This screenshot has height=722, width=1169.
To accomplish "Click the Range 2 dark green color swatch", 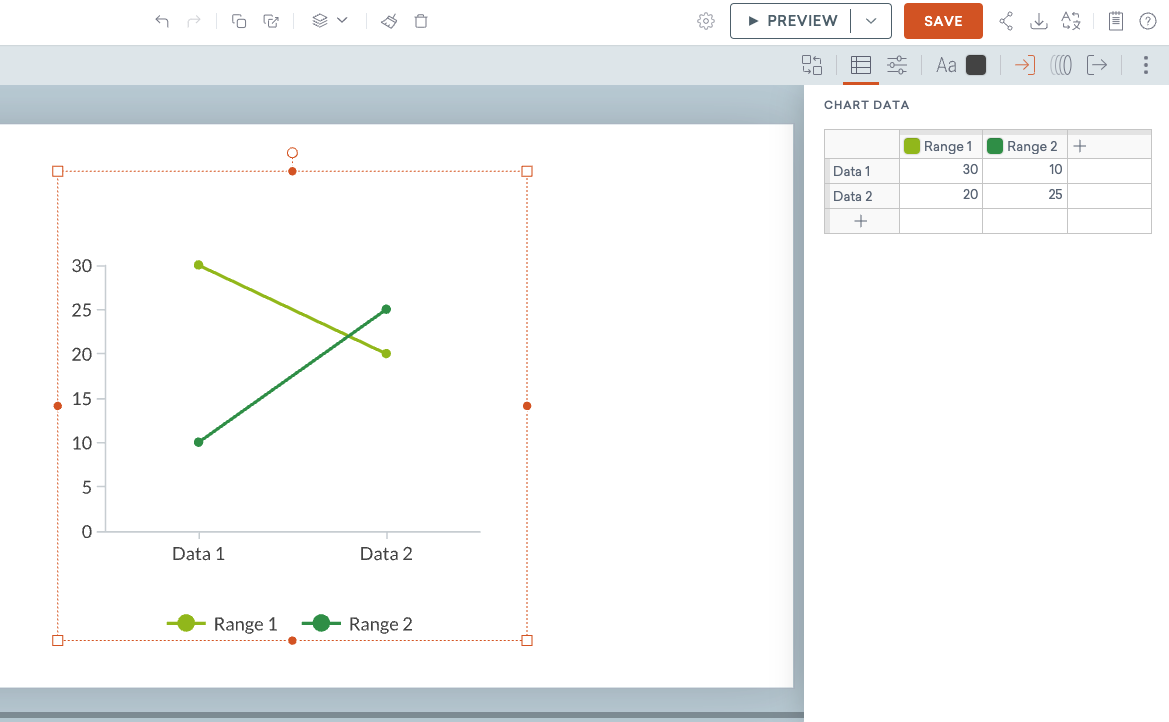I will [994, 146].
